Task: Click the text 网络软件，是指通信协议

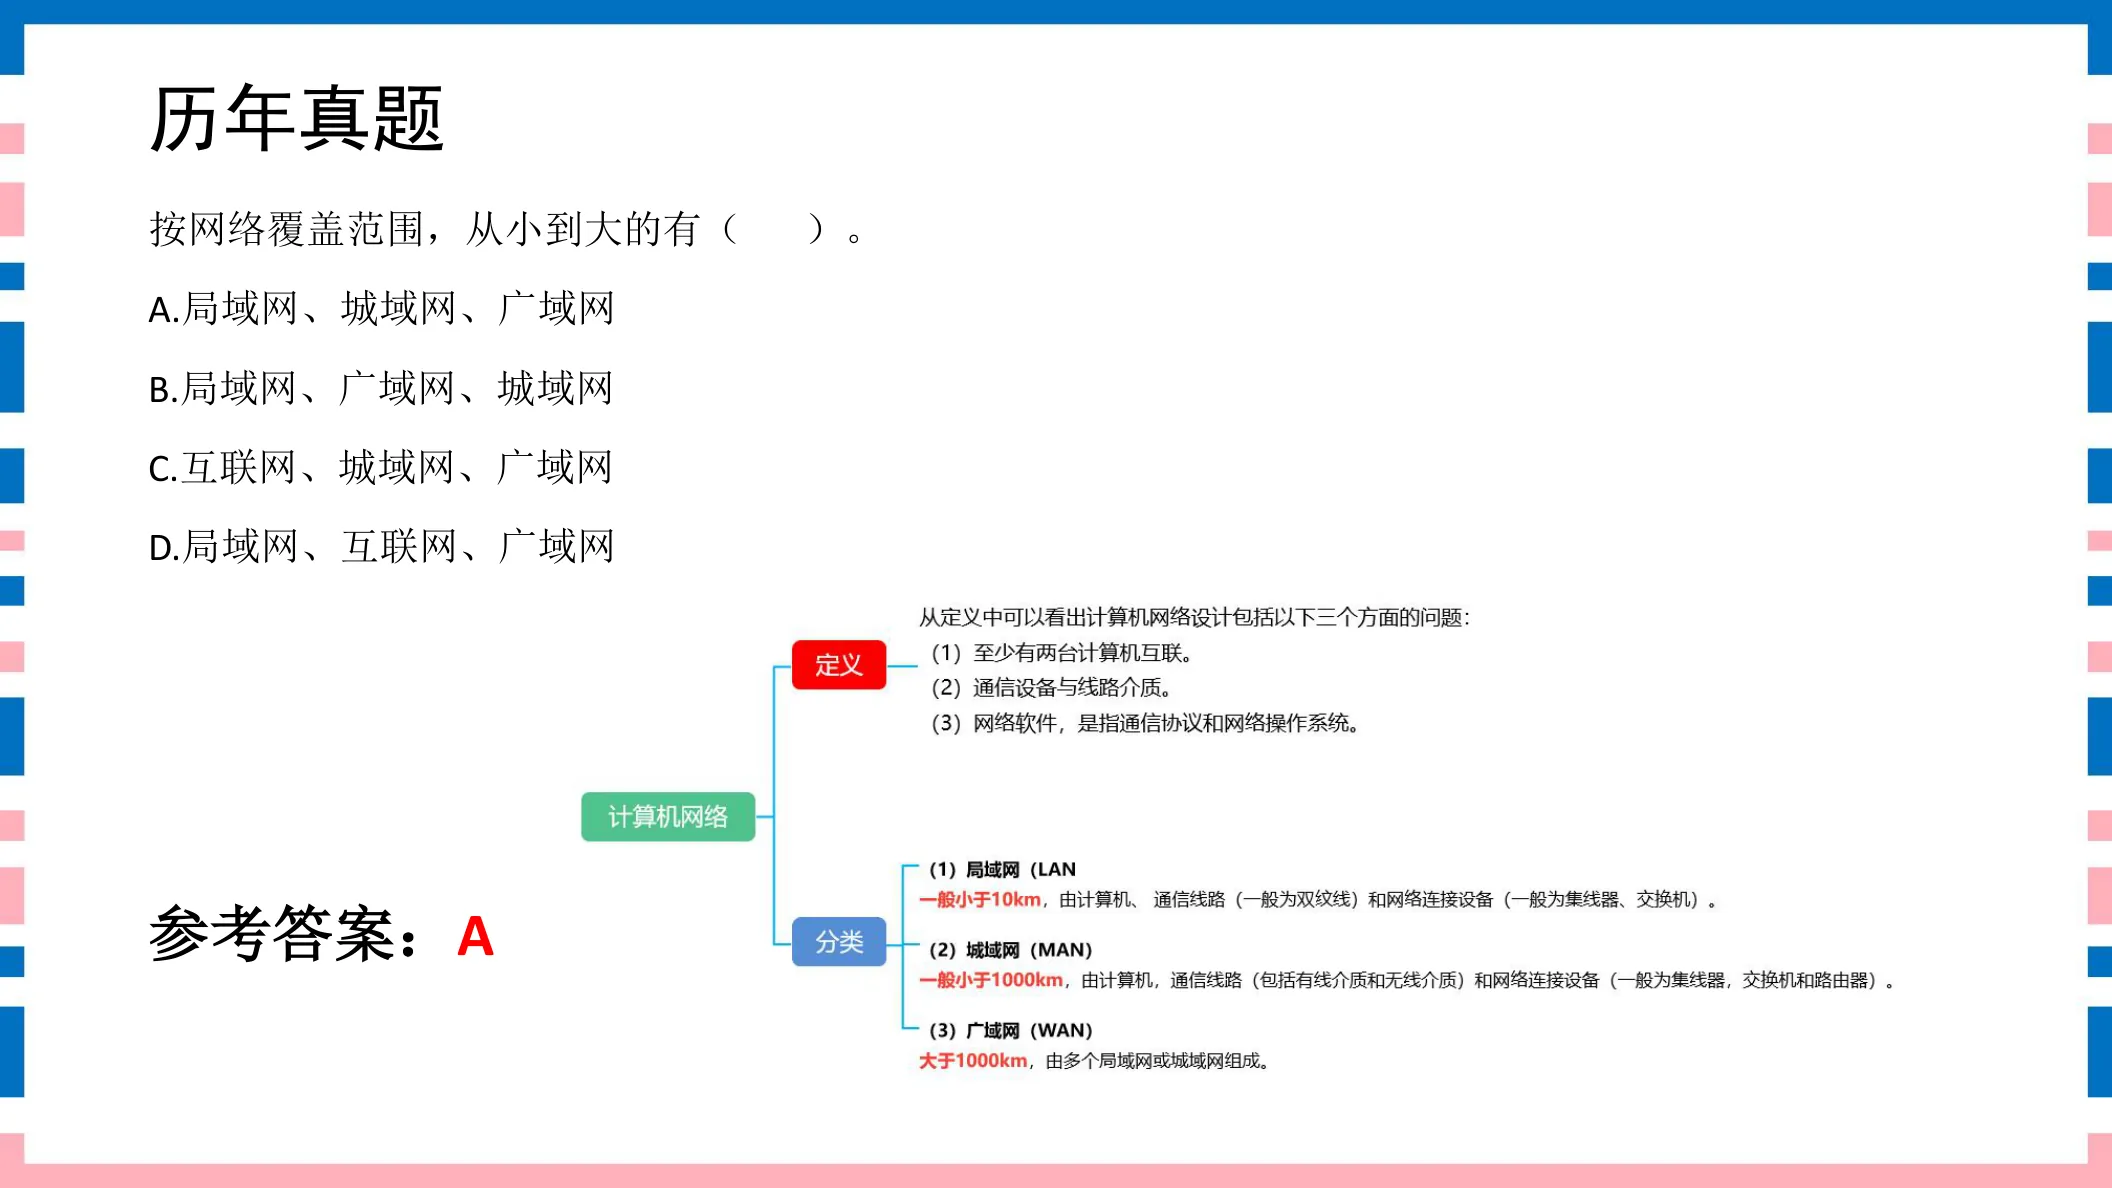Action: click(x=1166, y=723)
